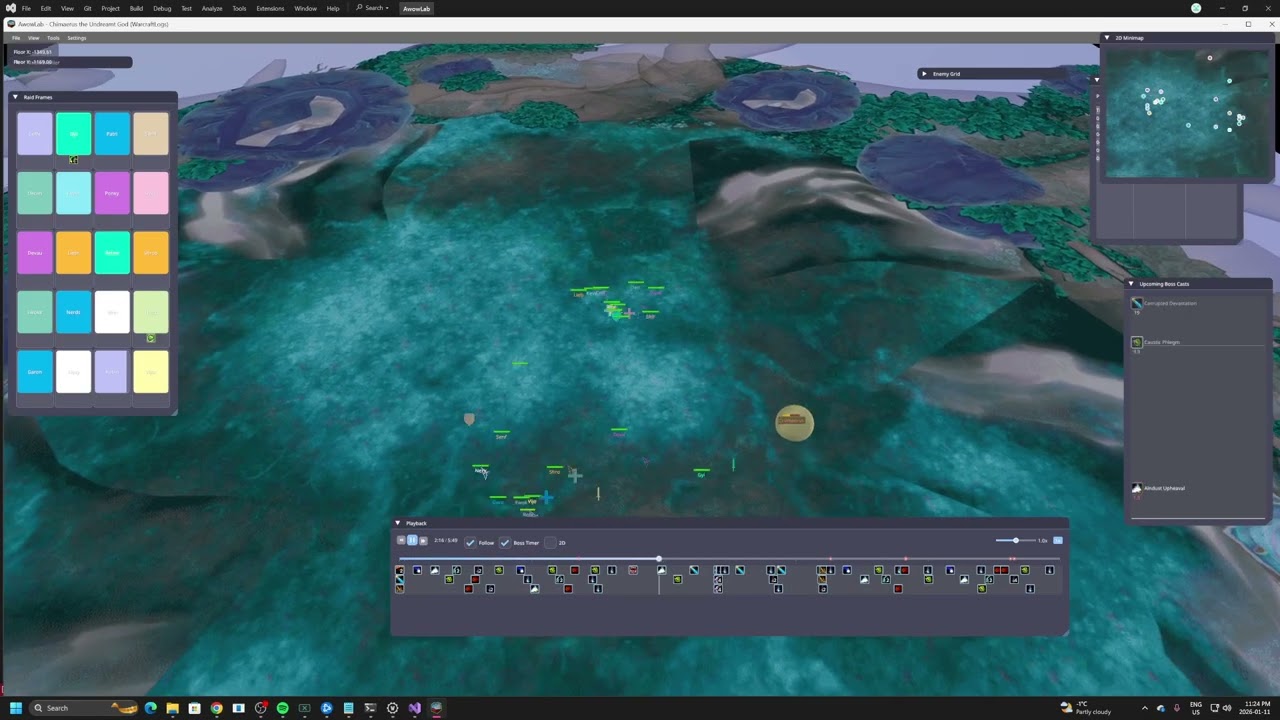Collapse the Upcoming Boss Casts panel
This screenshot has width=1280, height=720.
pyautogui.click(x=1131, y=284)
